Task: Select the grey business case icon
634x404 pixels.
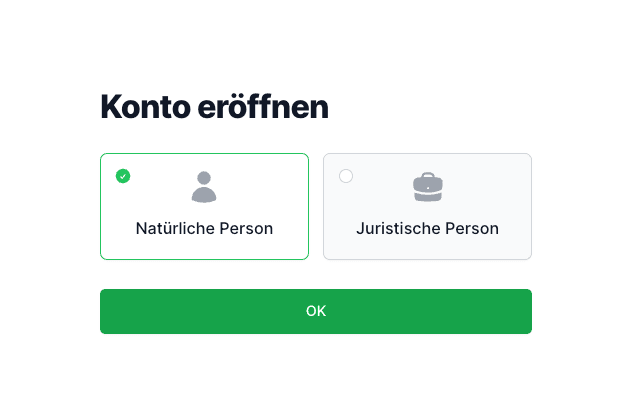Action: 427,186
